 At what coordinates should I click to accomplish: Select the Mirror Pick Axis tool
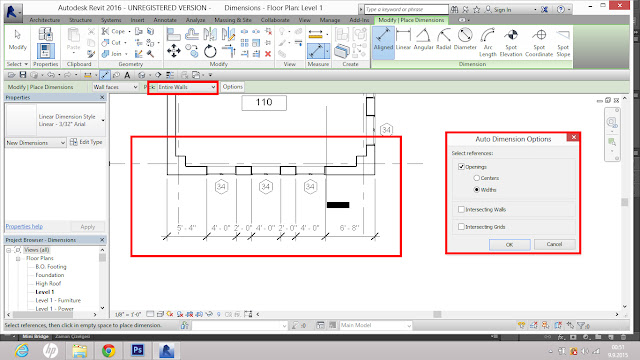click(x=210, y=34)
